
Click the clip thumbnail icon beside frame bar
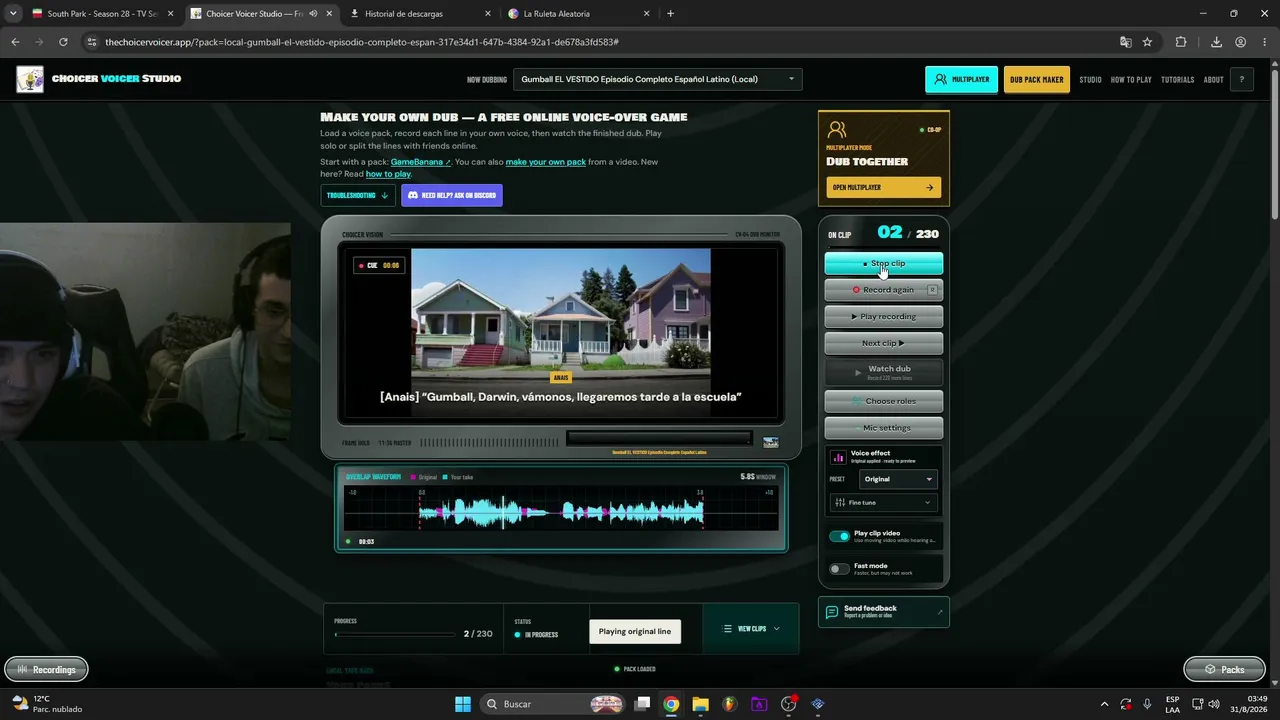coord(771,442)
